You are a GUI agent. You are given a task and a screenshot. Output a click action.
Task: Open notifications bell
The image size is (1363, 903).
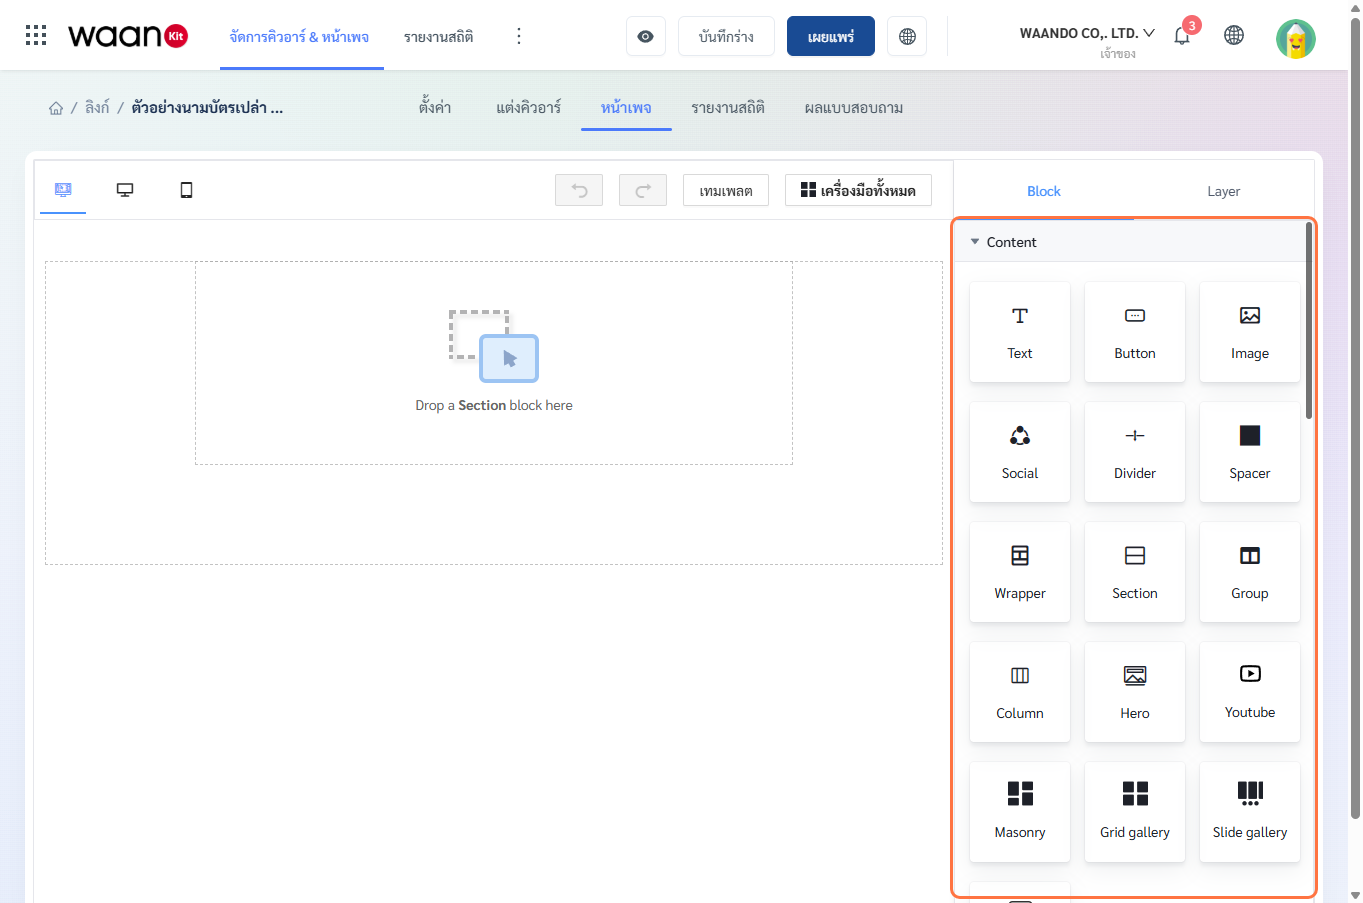(x=1182, y=35)
